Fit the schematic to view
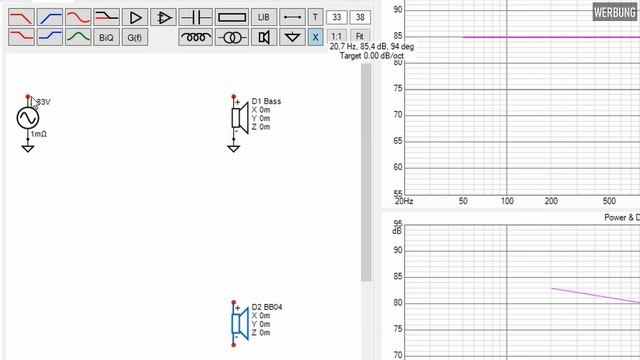This screenshot has width=640, height=360. [x=360, y=36]
